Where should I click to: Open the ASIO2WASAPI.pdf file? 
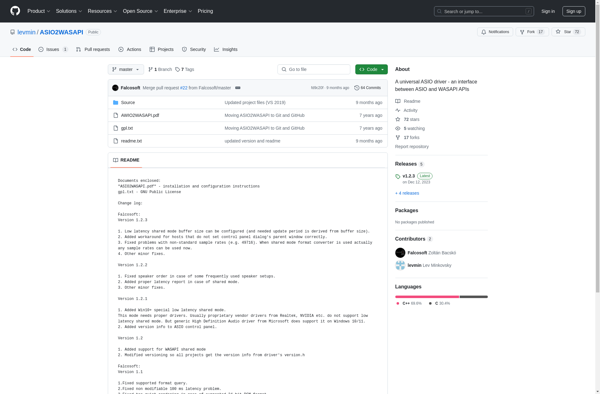pyautogui.click(x=140, y=115)
